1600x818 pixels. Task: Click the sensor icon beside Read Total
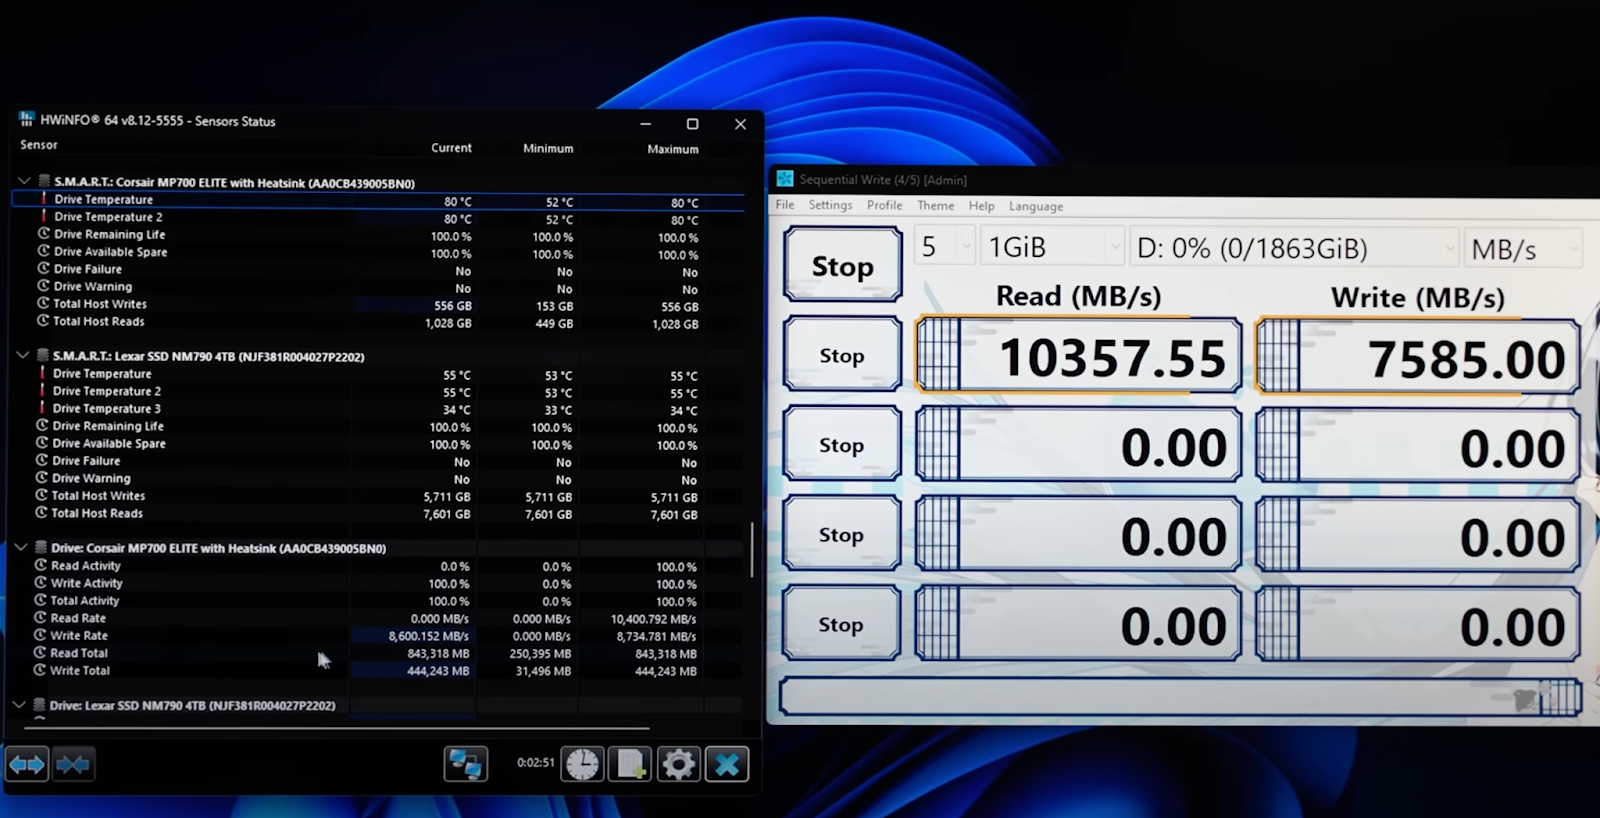click(x=40, y=653)
